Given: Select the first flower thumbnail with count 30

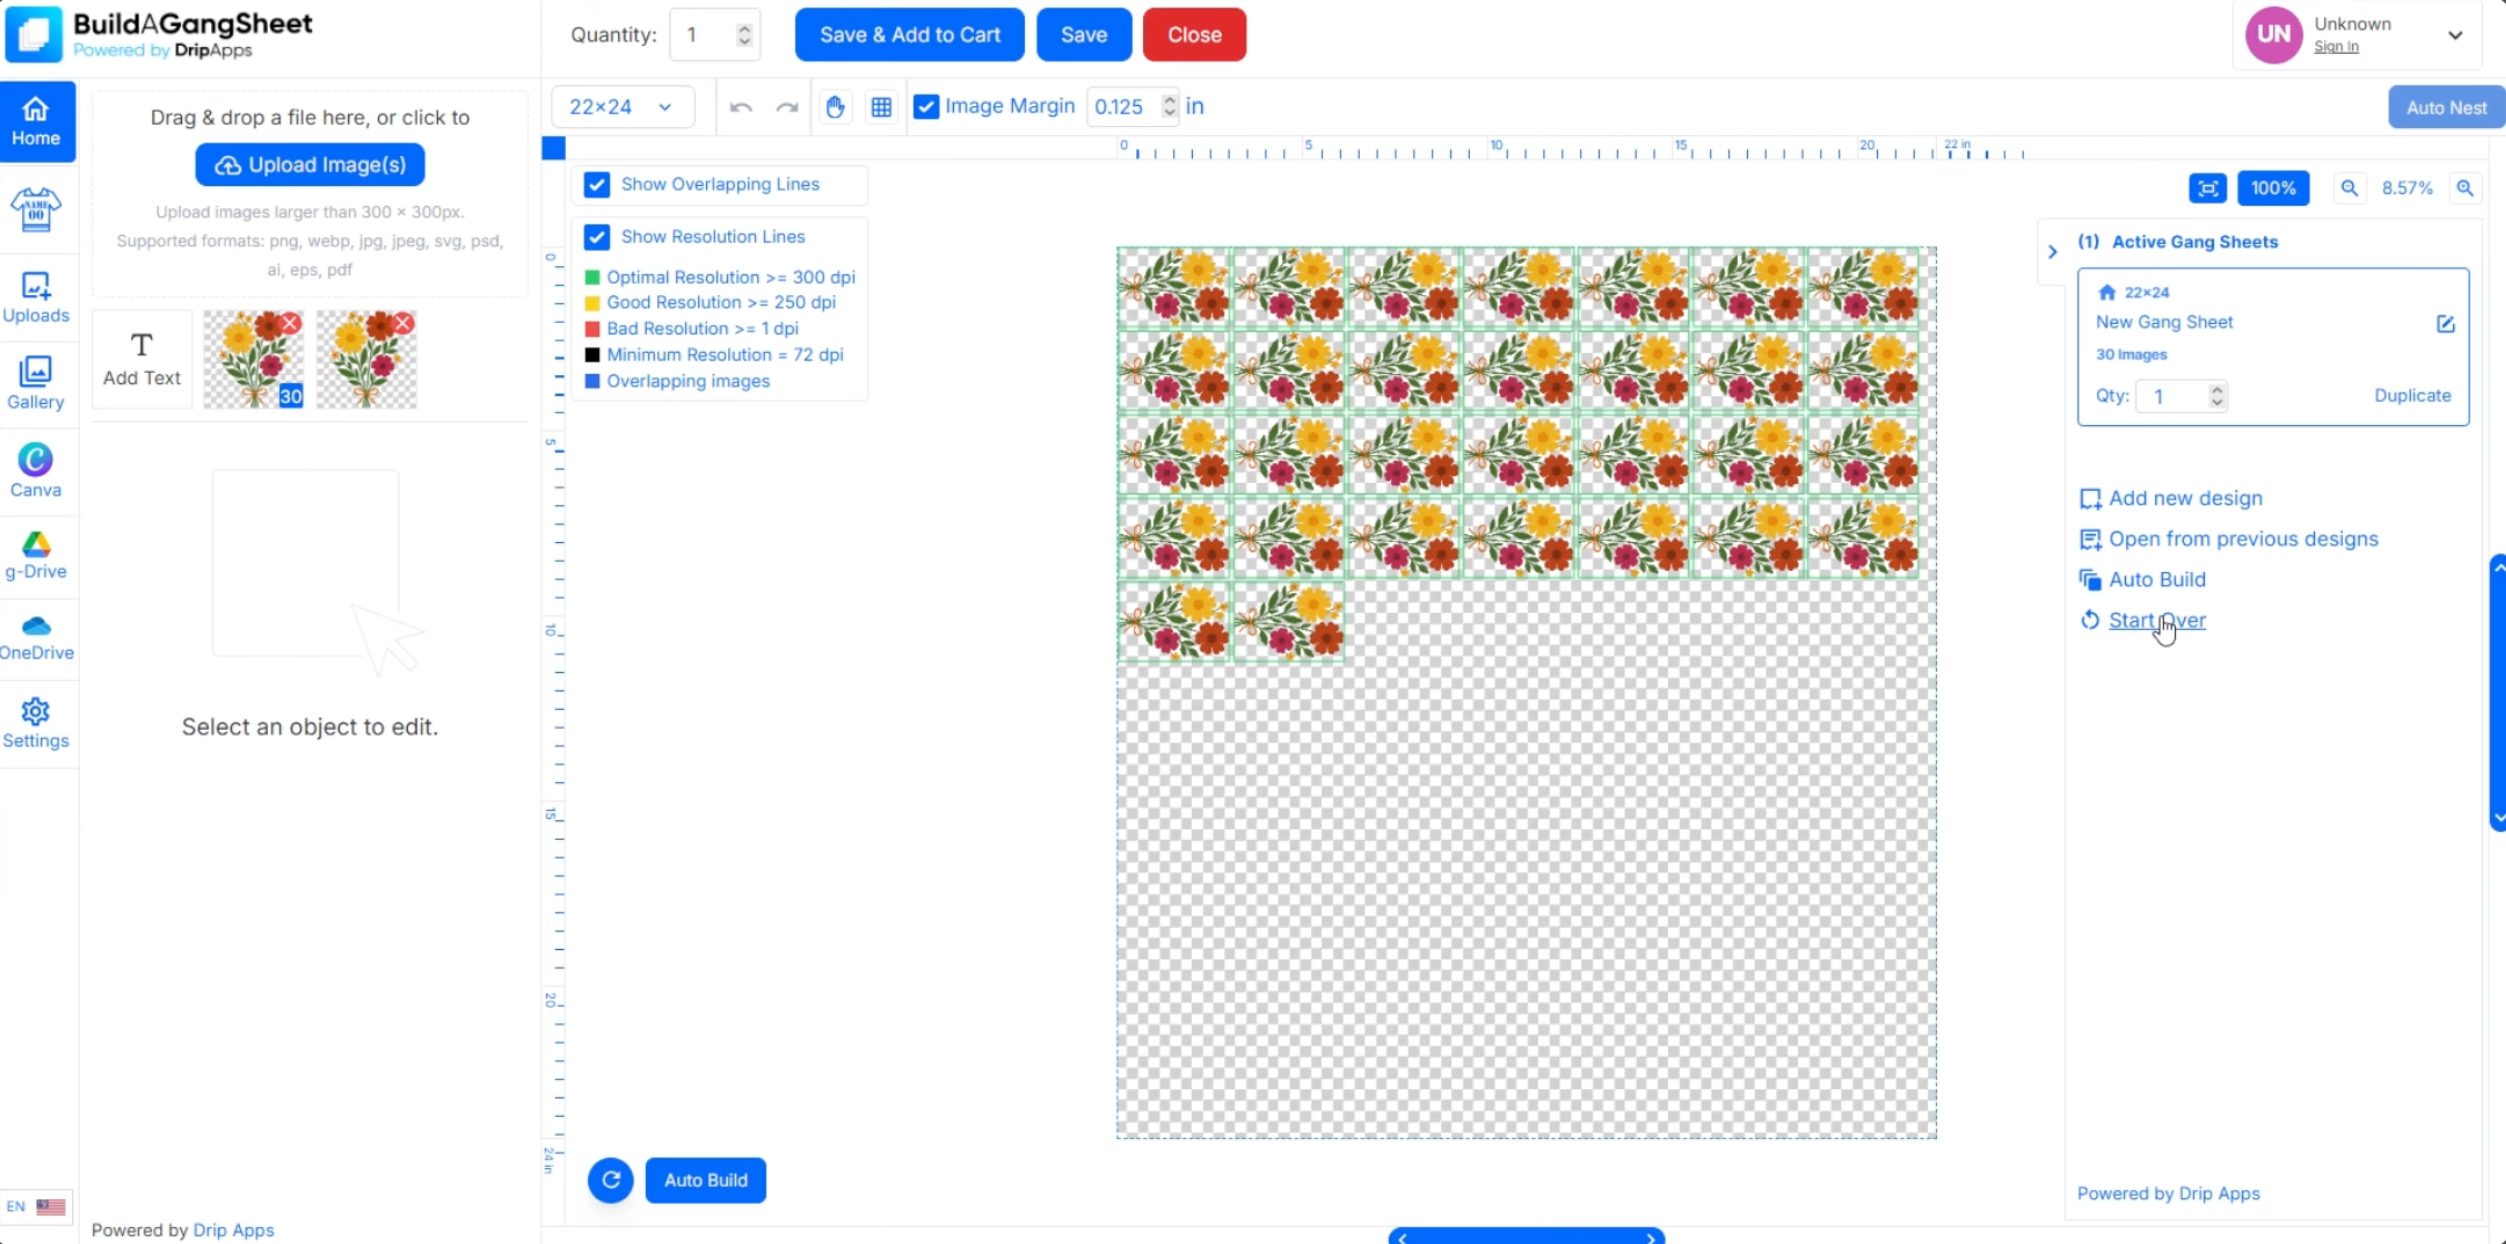Looking at the screenshot, I should click(x=253, y=360).
